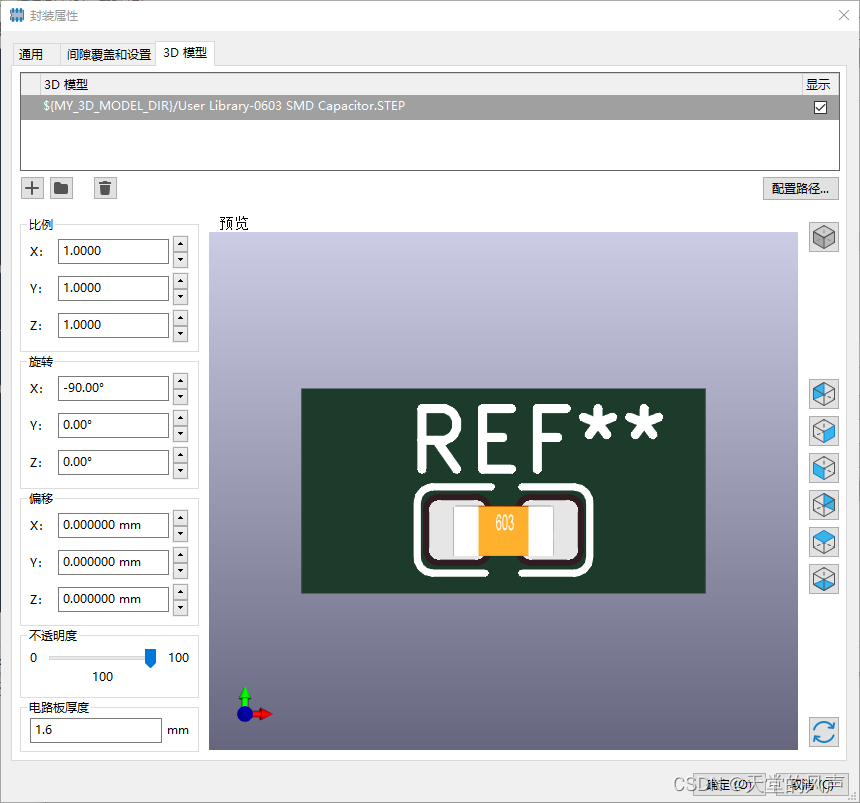Click the XYZ axis gizmo in preview
The height and width of the screenshot is (803, 860).
pos(253,705)
